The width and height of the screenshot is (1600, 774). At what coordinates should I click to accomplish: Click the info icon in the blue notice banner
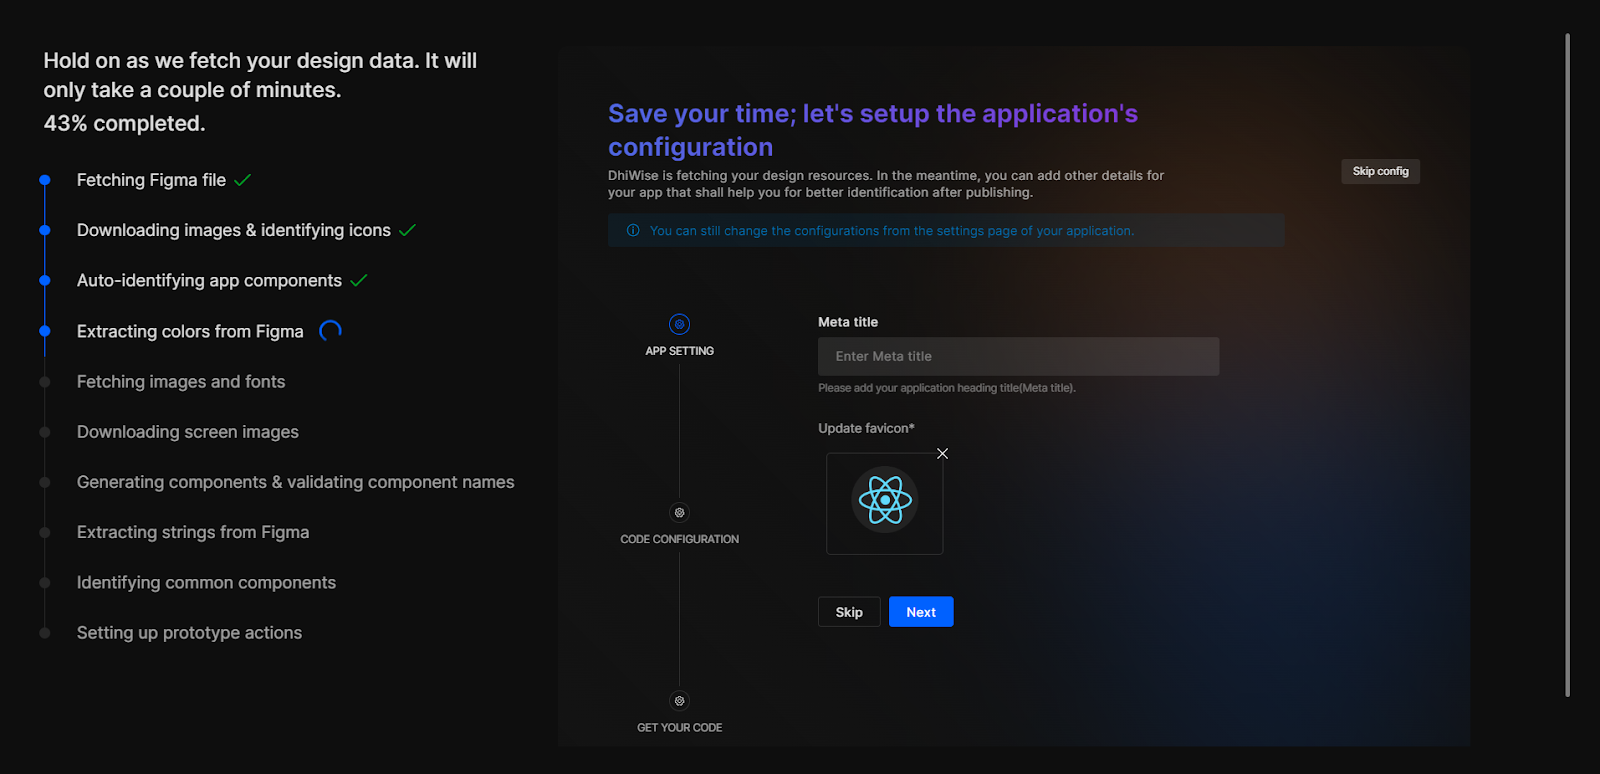point(633,231)
